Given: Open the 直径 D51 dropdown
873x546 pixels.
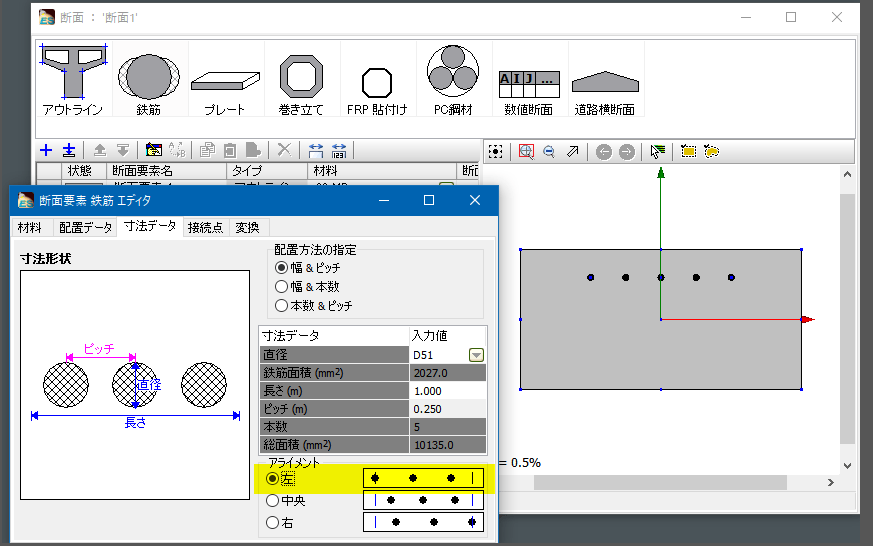Looking at the screenshot, I should (x=476, y=355).
